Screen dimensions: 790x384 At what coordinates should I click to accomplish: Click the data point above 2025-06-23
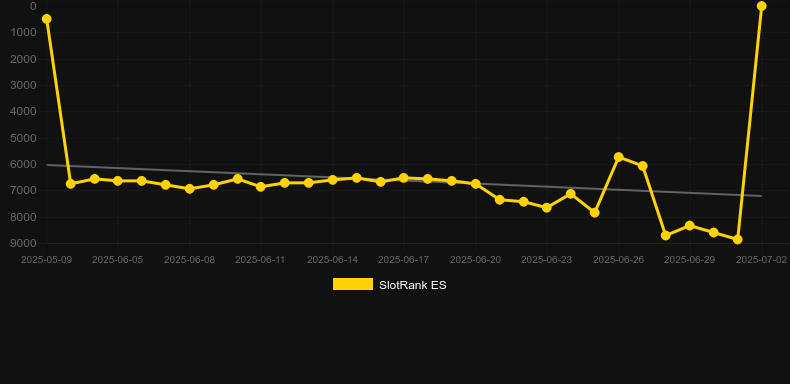click(547, 208)
